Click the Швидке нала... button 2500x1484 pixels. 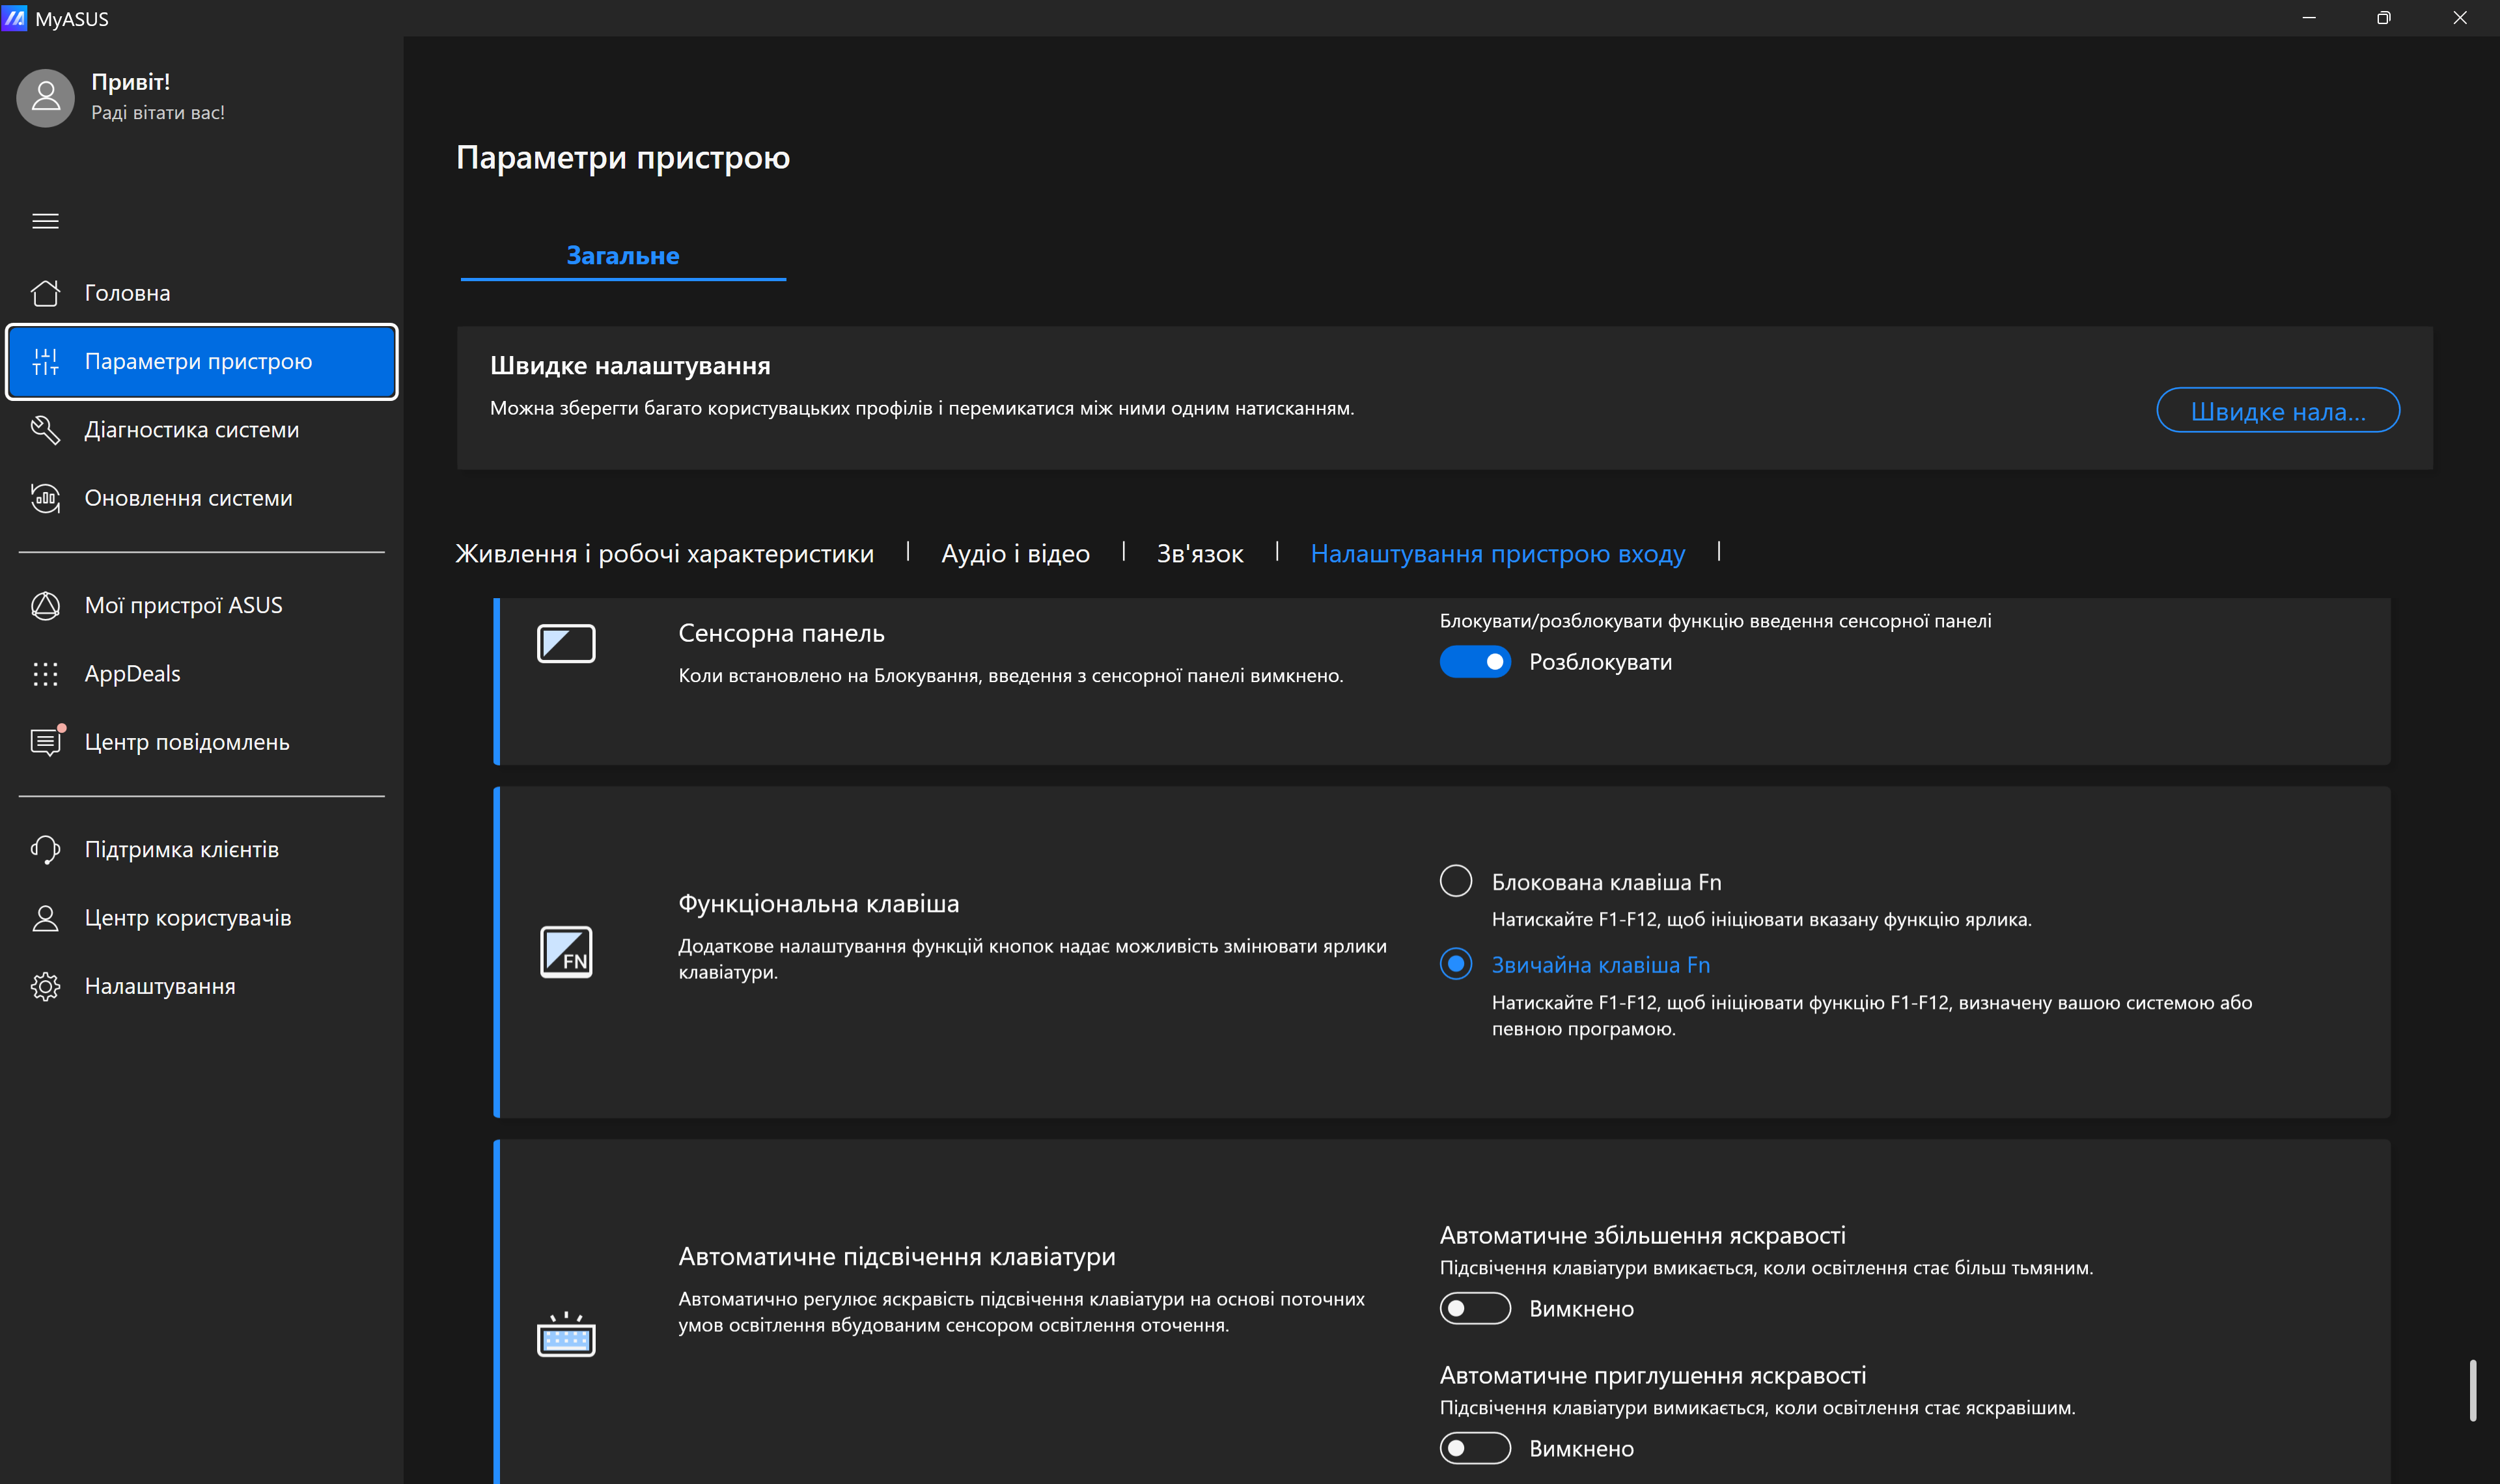point(2277,411)
